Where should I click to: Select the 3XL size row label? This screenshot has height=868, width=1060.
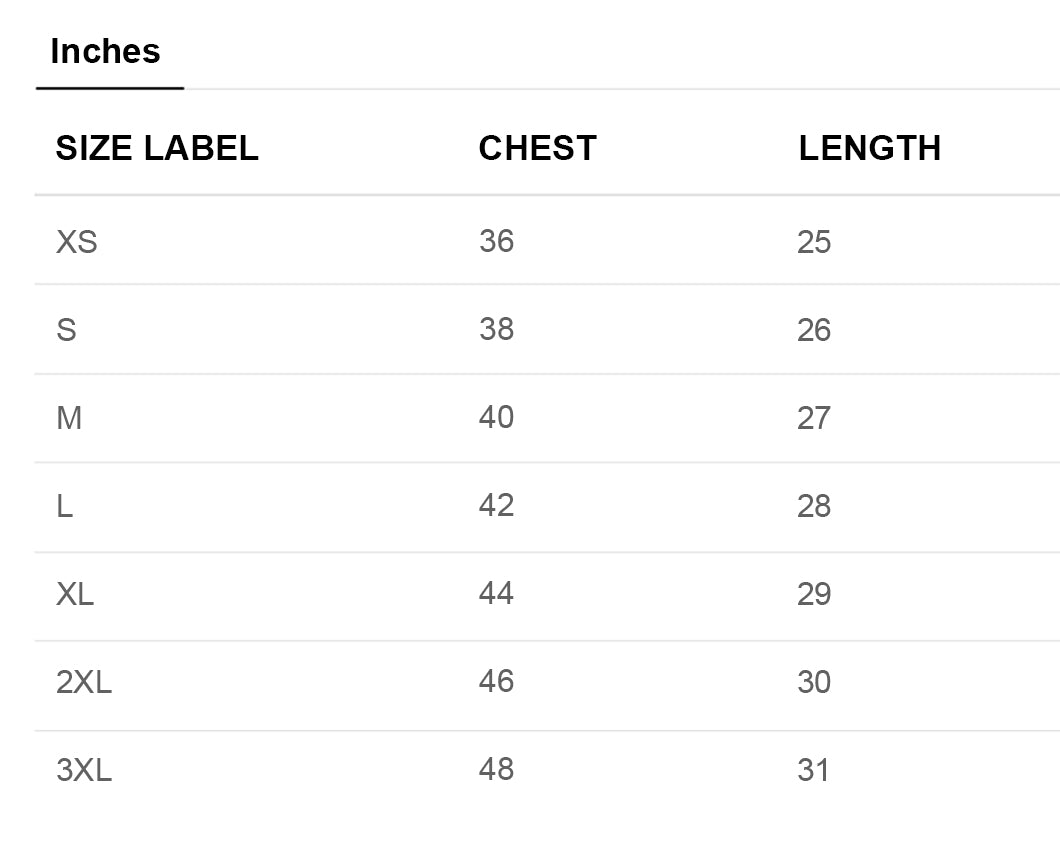coord(84,770)
